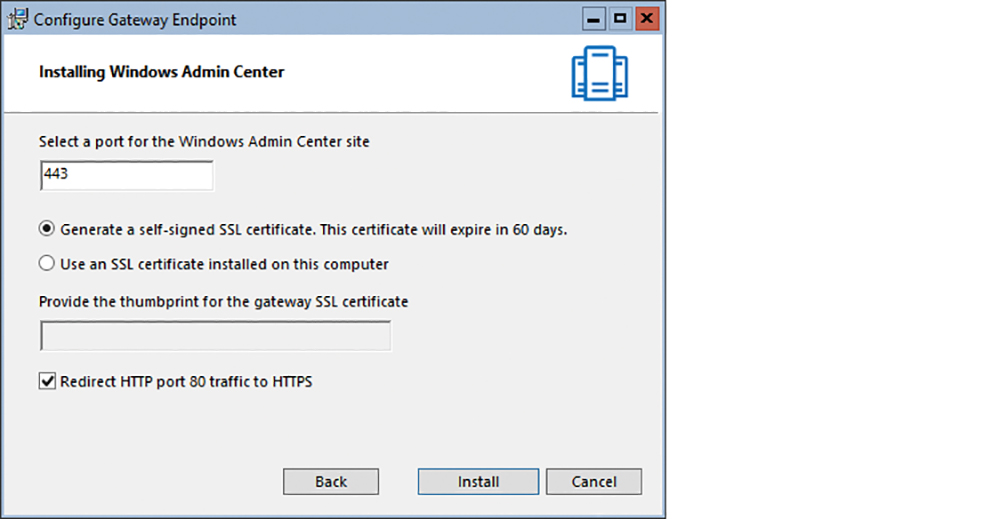The image size is (1000, 519).
Task: Maximize the Configure Gateway Endpoint window
Action: [x=620, y=19]
